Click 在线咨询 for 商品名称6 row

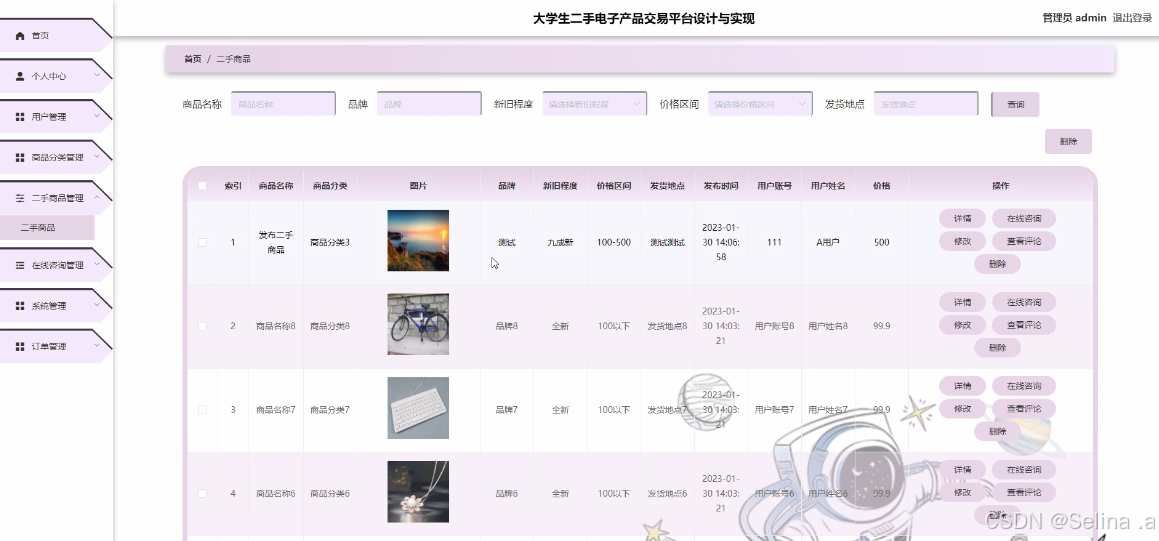(1024, 469)
